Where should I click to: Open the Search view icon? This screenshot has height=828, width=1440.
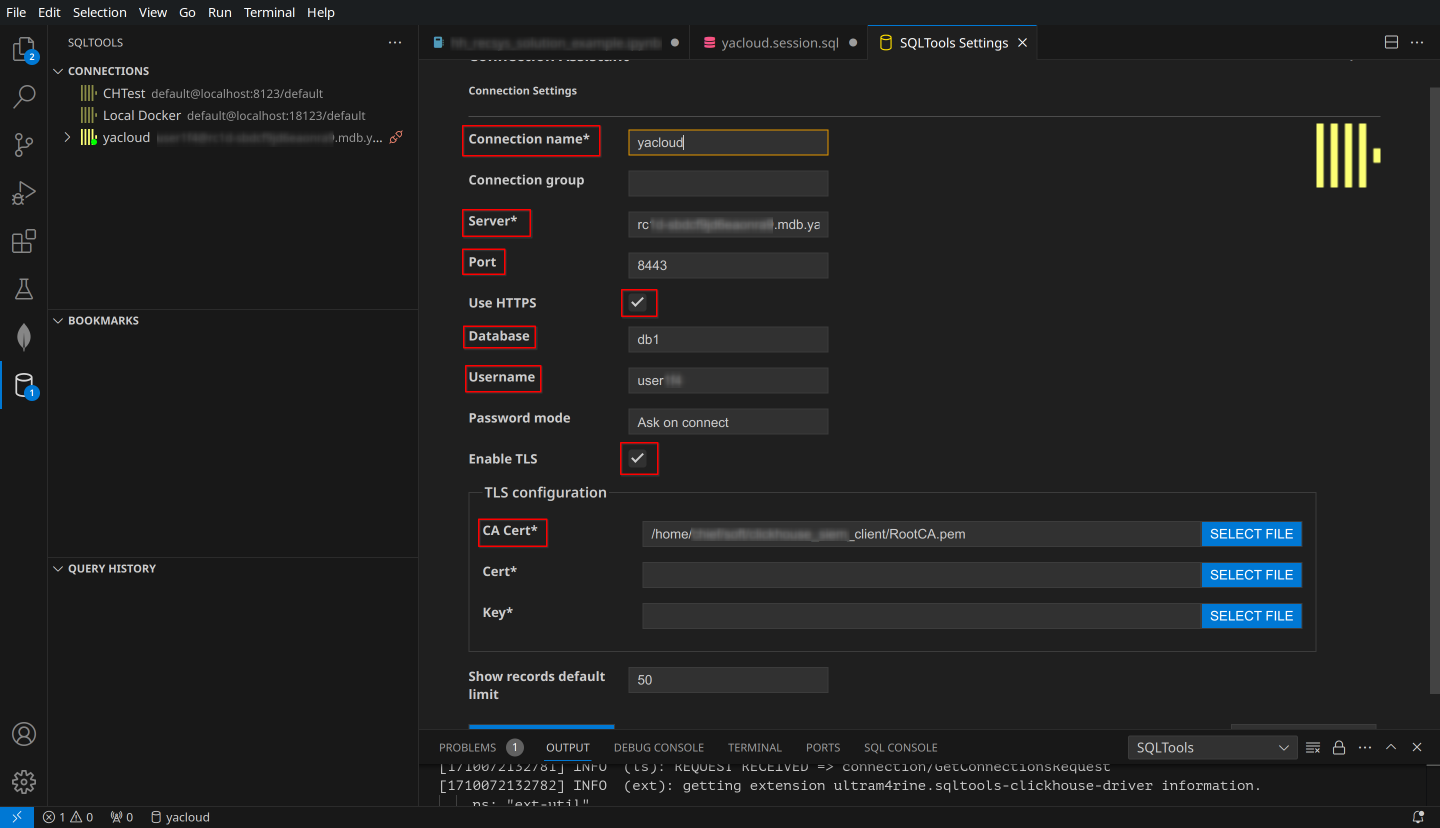coord(24,97)
